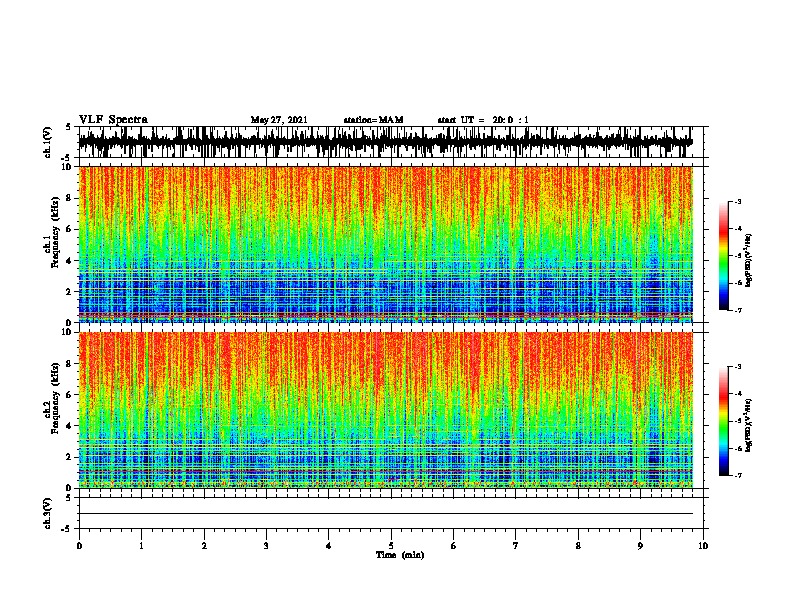Click the "-7" tick on ch.2 colorbar
The width and height of the screenshot is (792, 612).
click(x=738, y=476)
